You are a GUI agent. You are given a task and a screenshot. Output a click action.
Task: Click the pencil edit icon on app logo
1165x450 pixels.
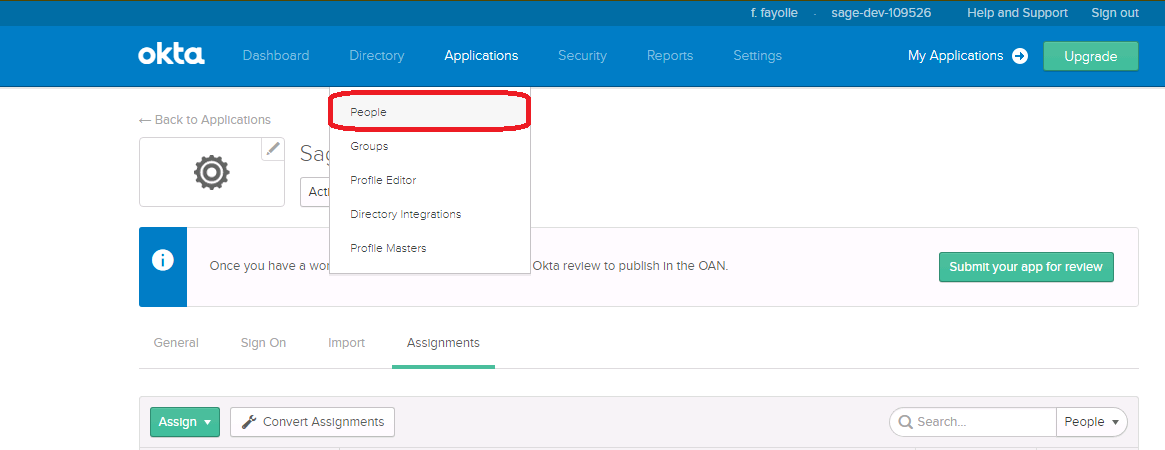tap(273, 149)
